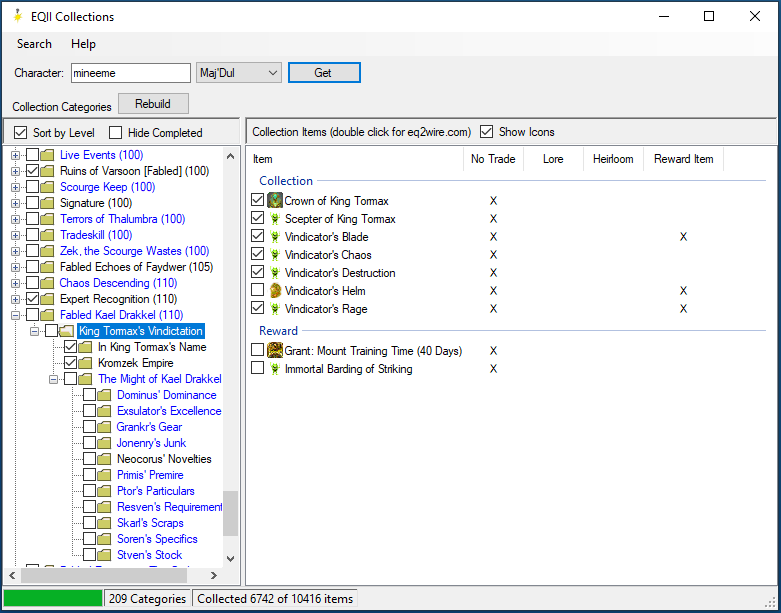Screen dimensions: 781x613
Task: Enable the Hide Completed checkbox
Action: pyautogui.click(x=115, y=132)
